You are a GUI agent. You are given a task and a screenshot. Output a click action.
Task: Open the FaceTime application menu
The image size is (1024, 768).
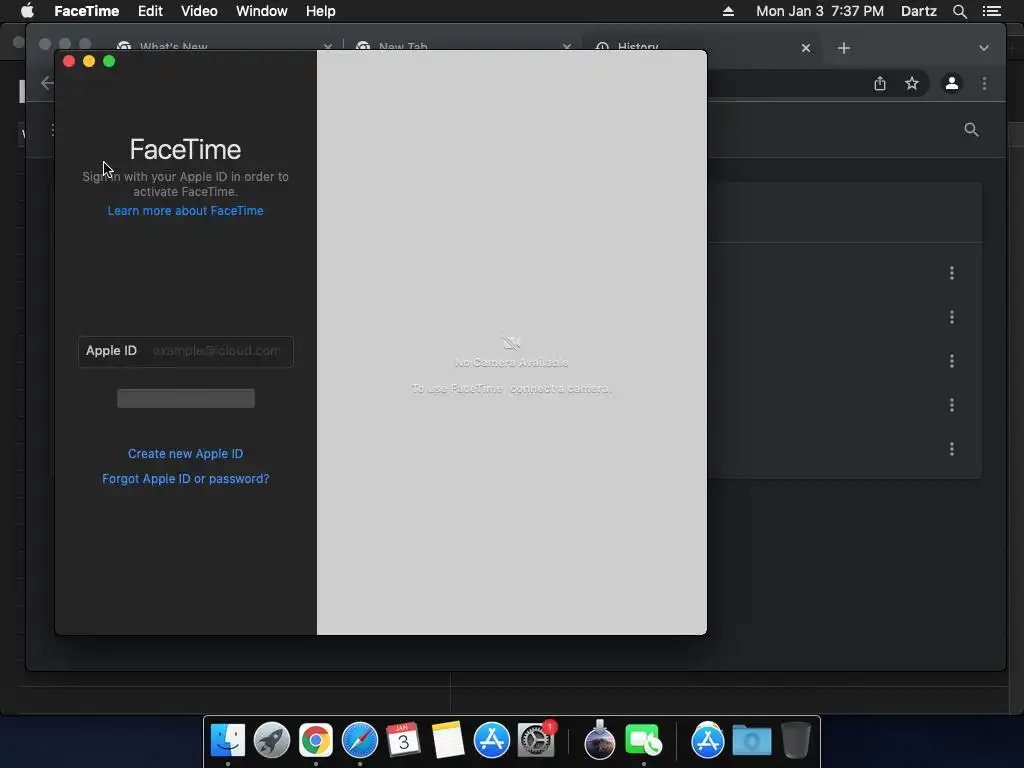[86, 11]
